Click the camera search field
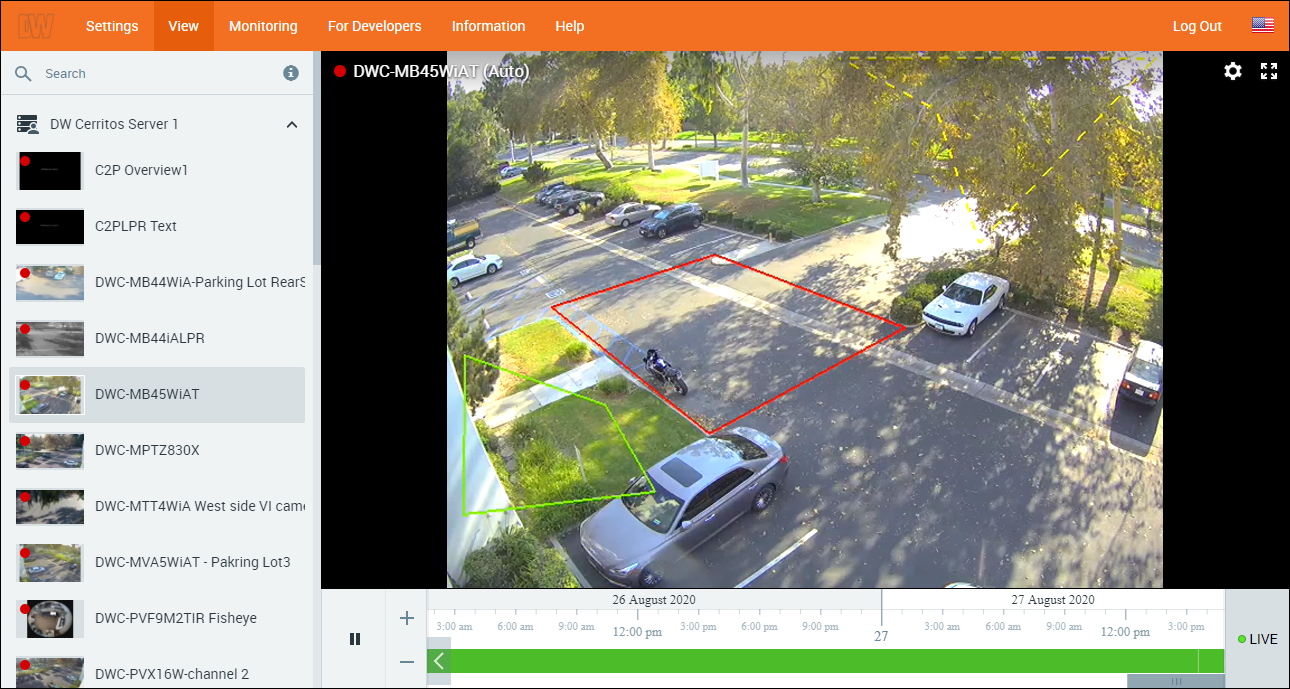This screenshot has height=689, width=1290. click(x=160, y=74)
